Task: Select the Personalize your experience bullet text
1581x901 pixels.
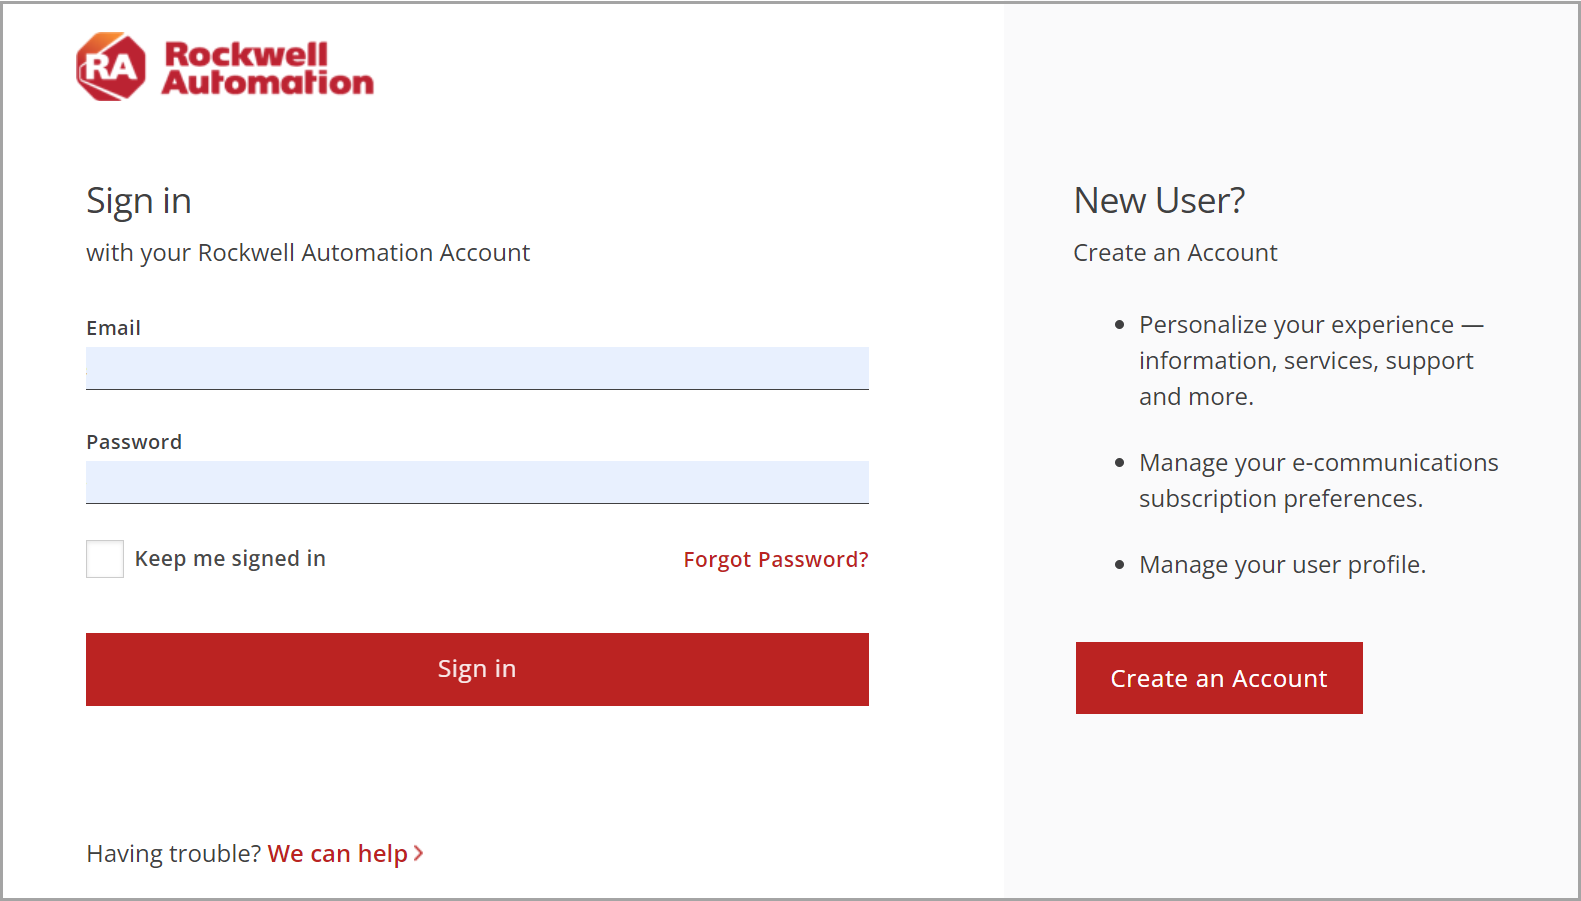Action: (x=1310, y=360)
